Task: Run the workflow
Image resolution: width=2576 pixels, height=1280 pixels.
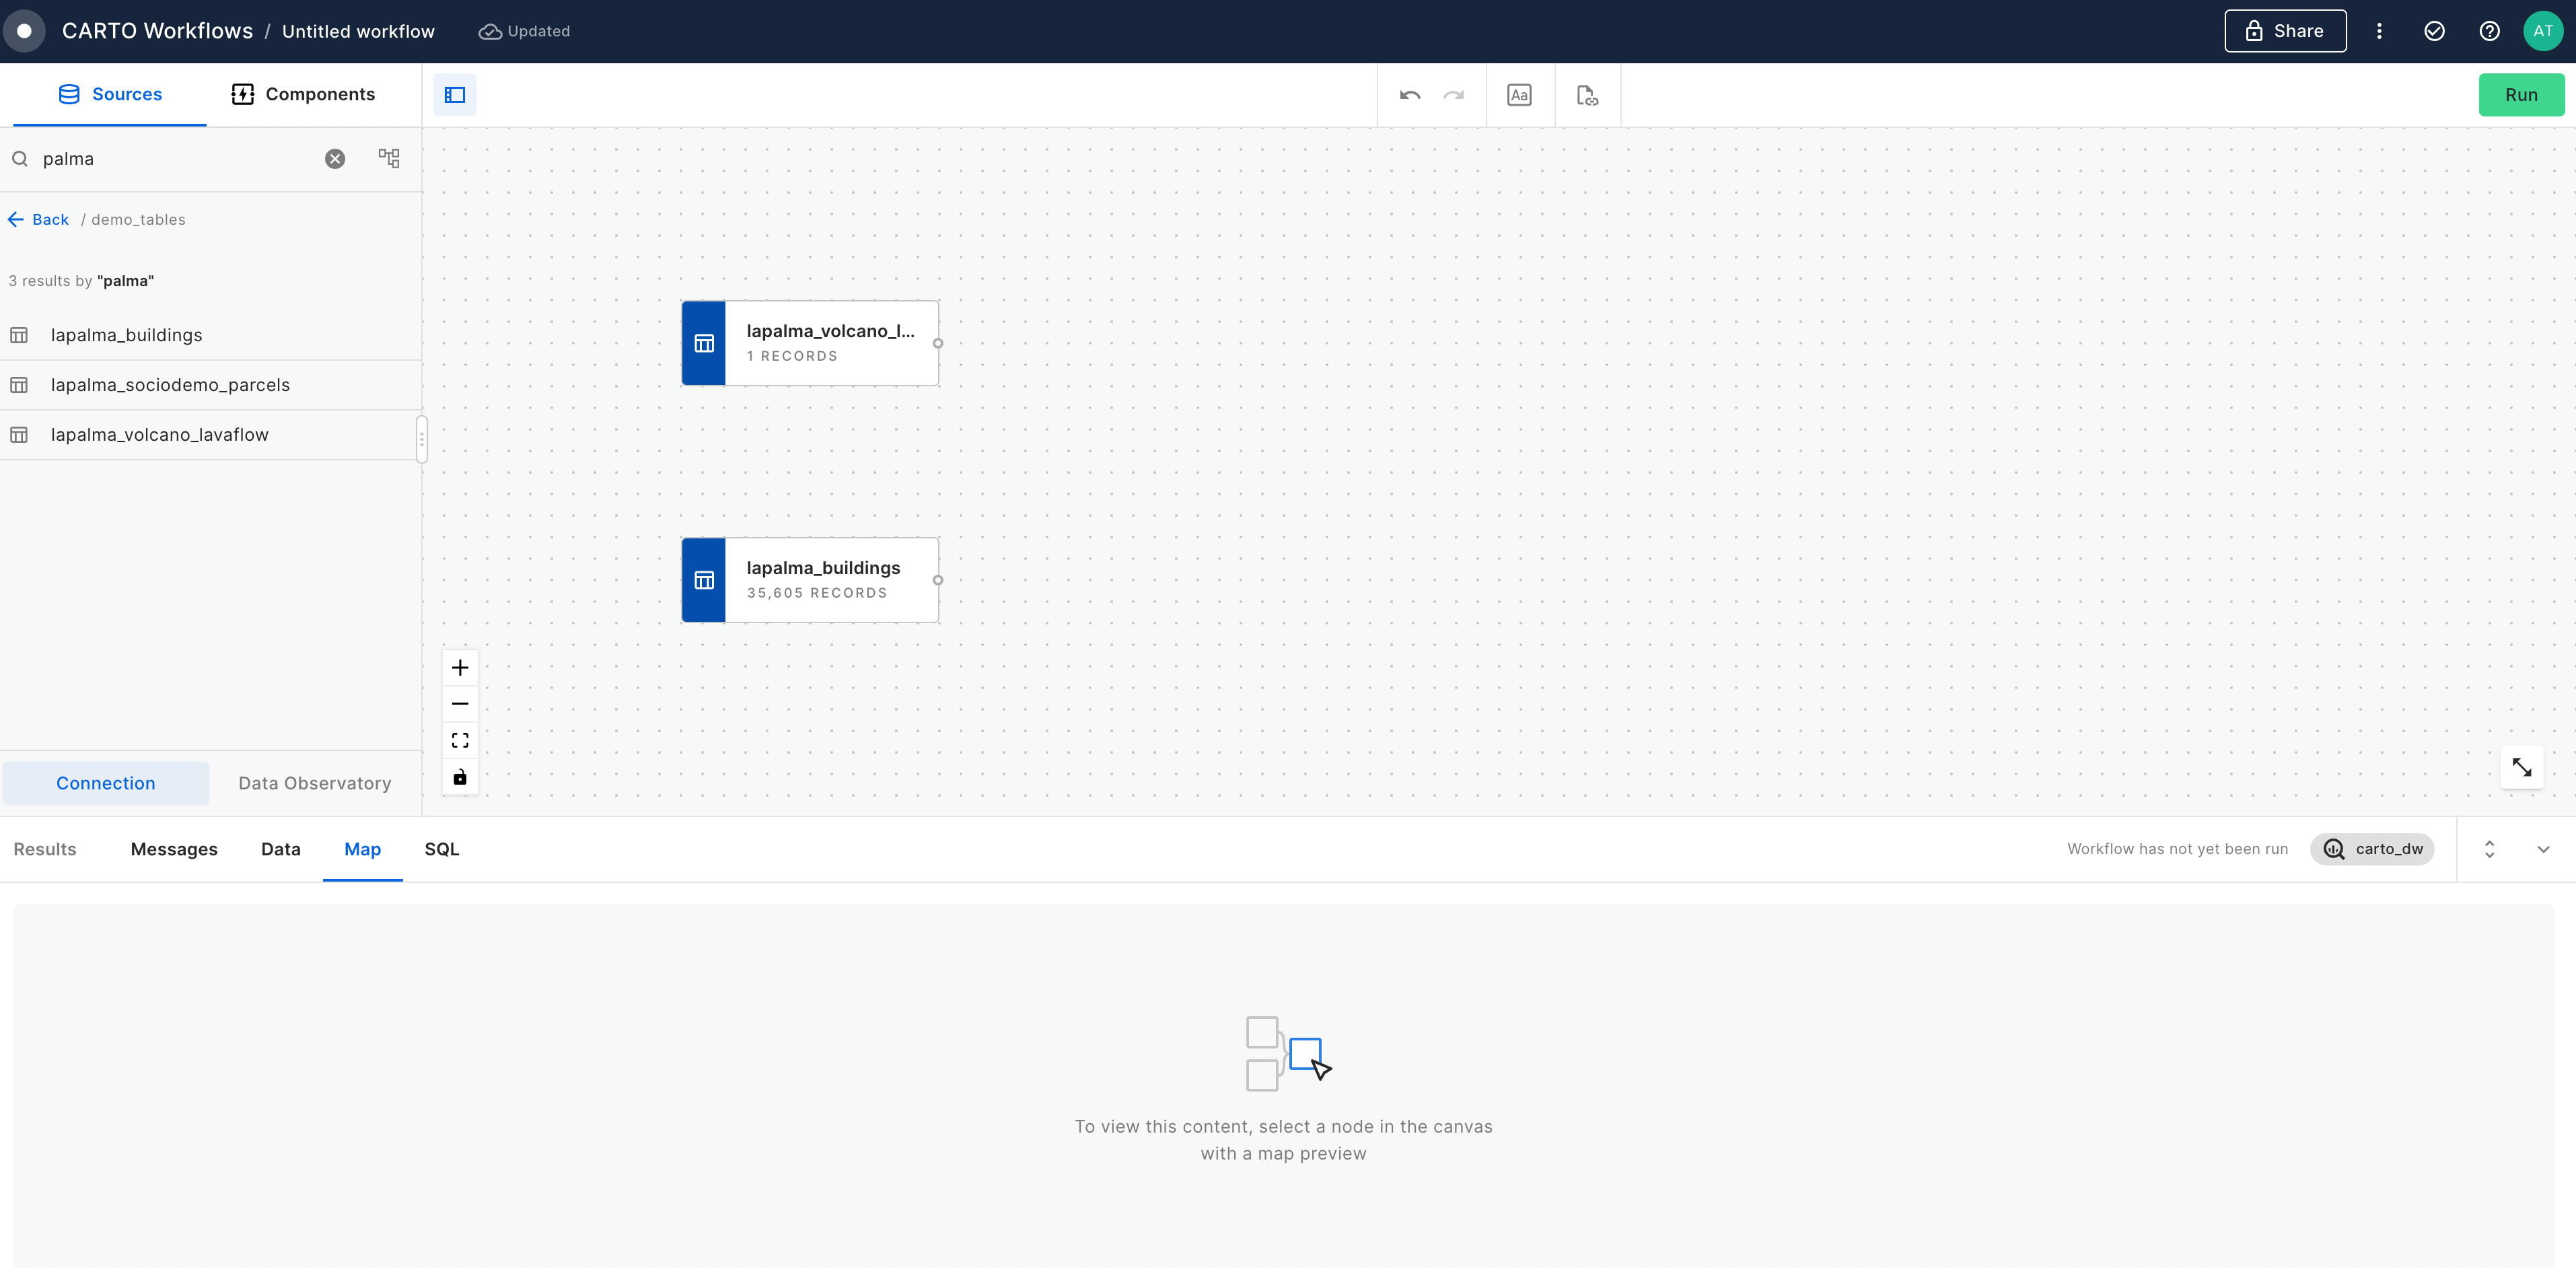Action: pos(2521,95)
